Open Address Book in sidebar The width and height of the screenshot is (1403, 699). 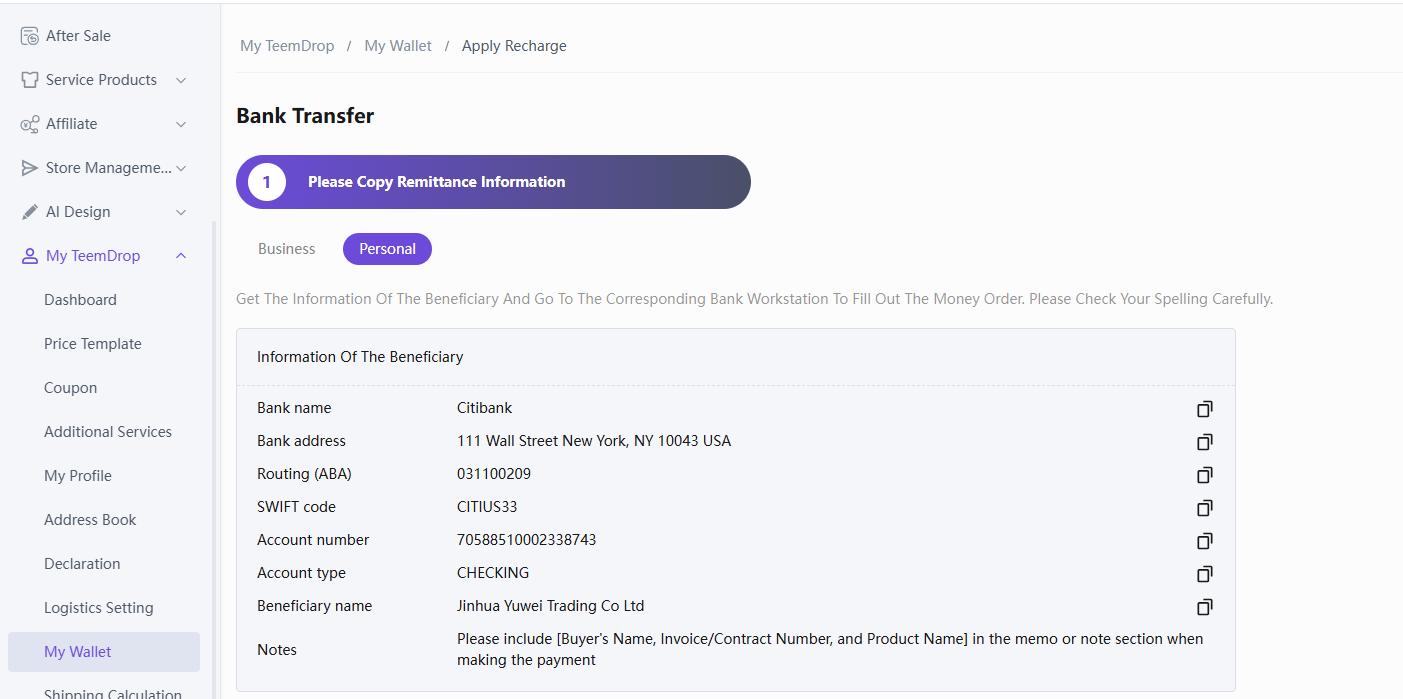(x=90, y=520)
